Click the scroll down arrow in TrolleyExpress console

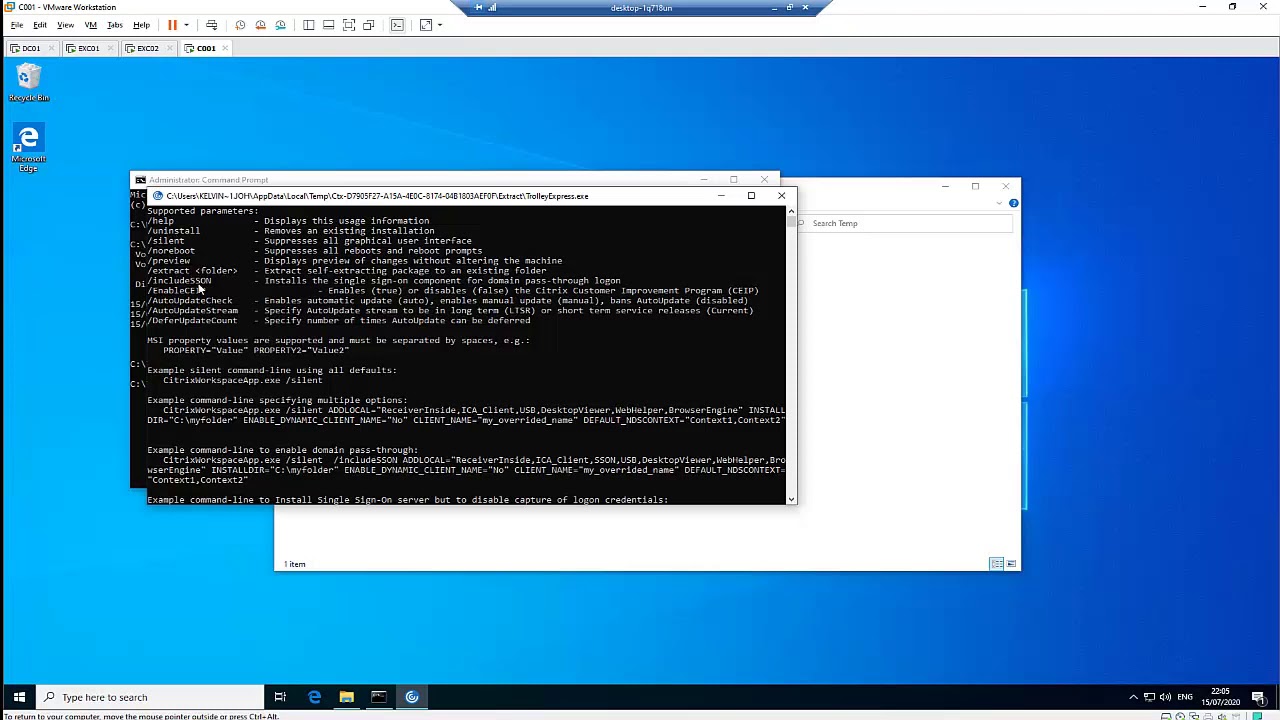792,498
